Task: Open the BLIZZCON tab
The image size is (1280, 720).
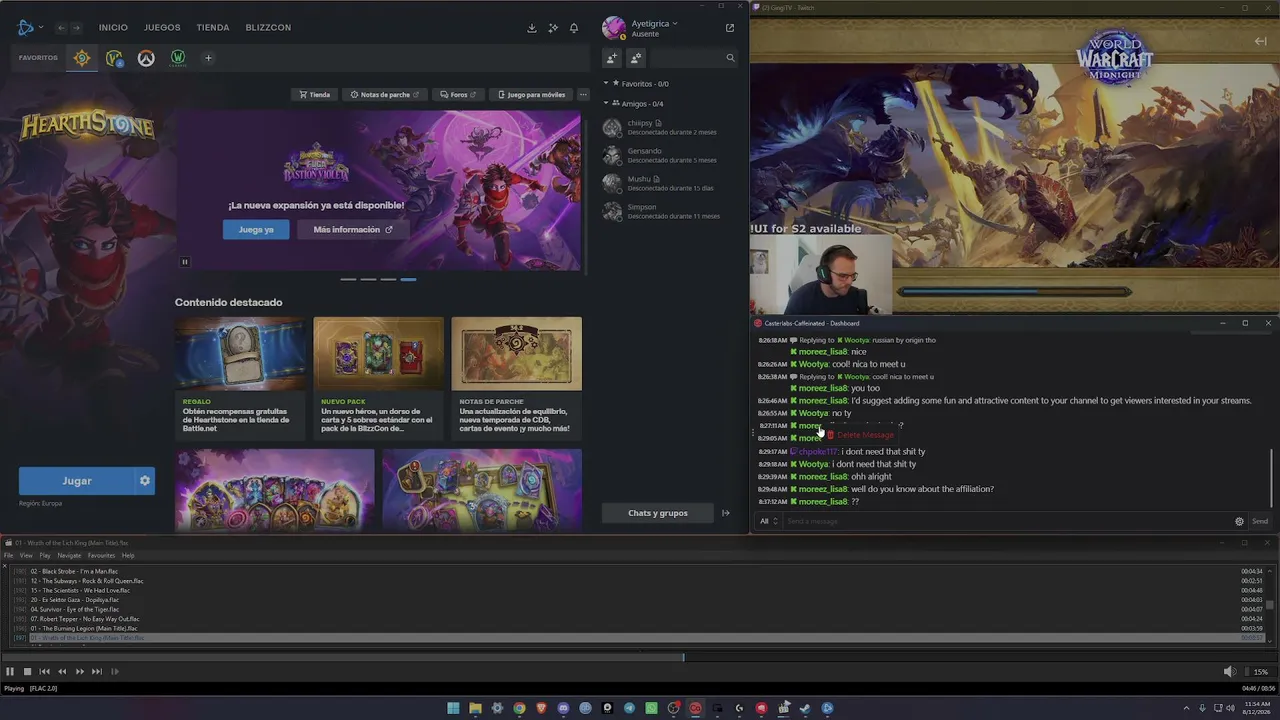Action: point(268,28)
